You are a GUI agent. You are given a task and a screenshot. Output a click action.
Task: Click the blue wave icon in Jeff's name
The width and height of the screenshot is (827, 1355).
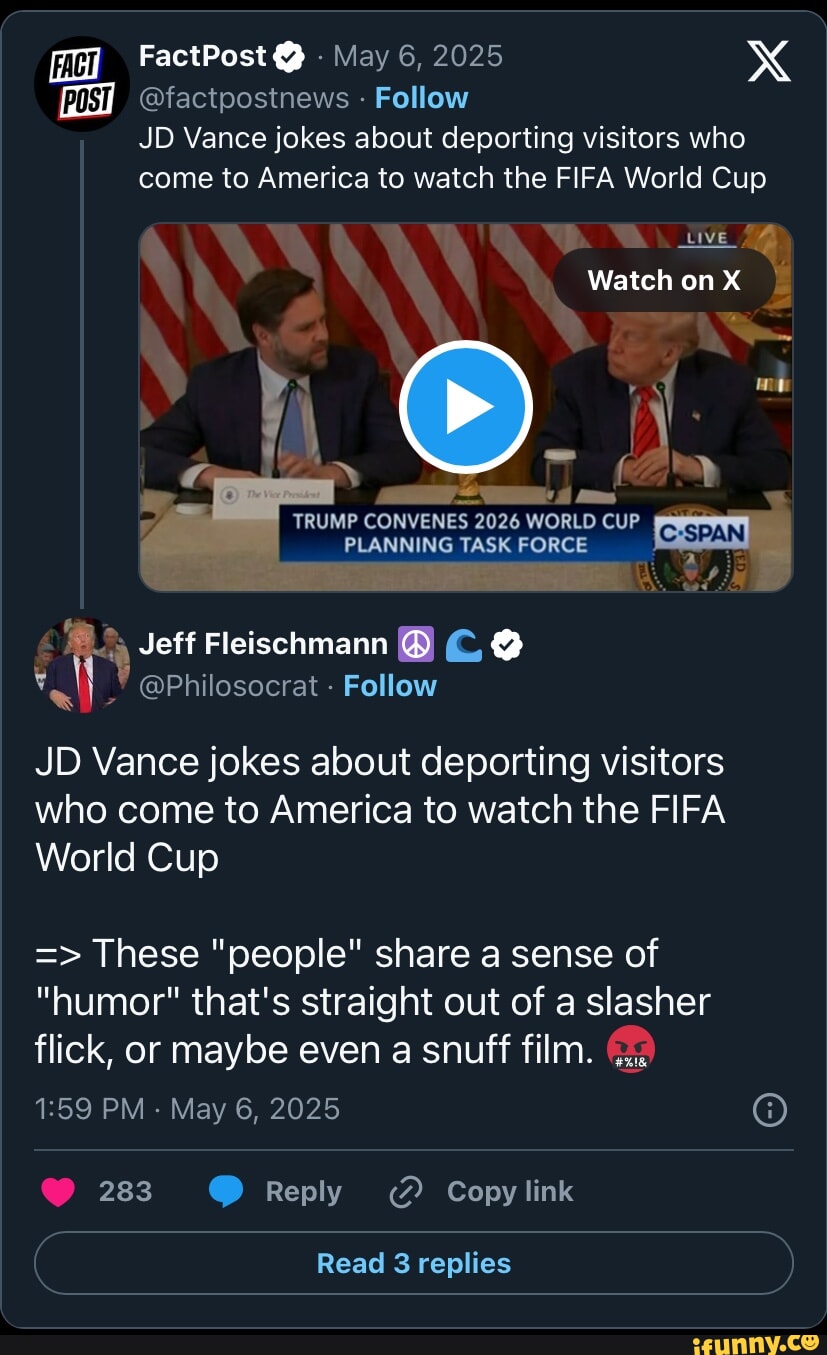[462, 644]
